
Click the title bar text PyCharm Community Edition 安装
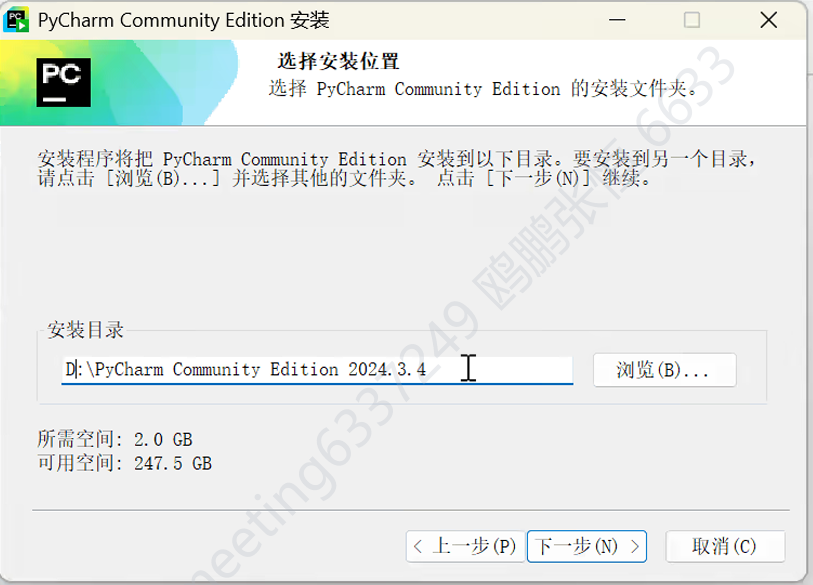(x=184, y=21)
